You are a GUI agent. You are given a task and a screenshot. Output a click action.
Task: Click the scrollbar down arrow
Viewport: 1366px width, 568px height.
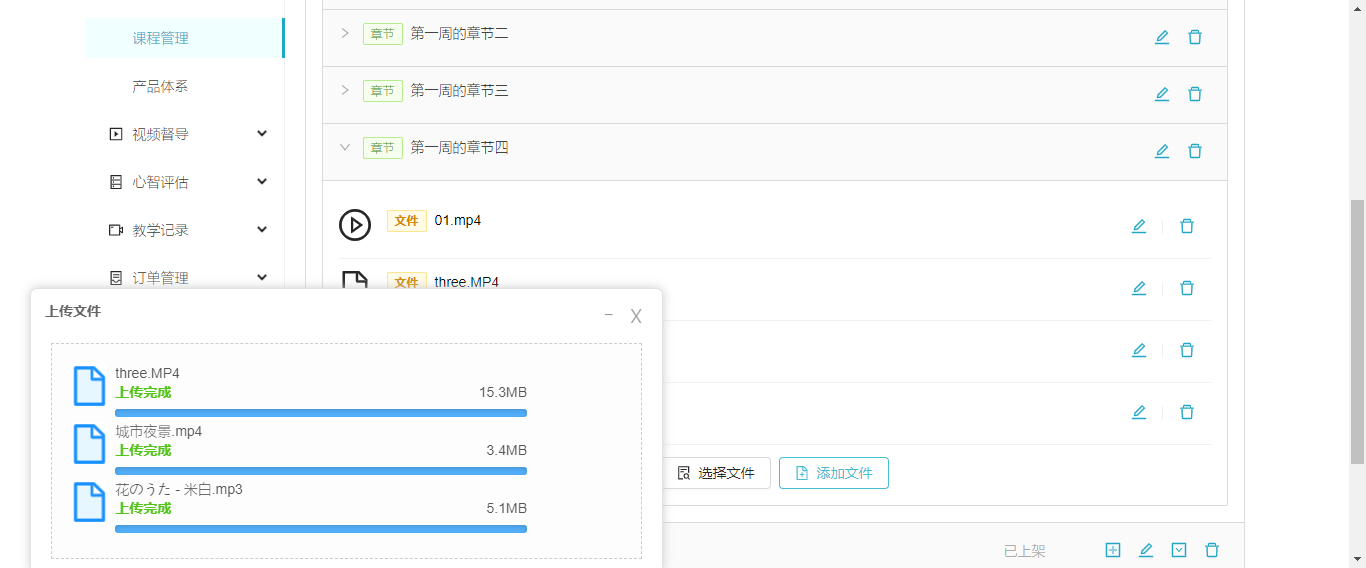(1357, 559)
